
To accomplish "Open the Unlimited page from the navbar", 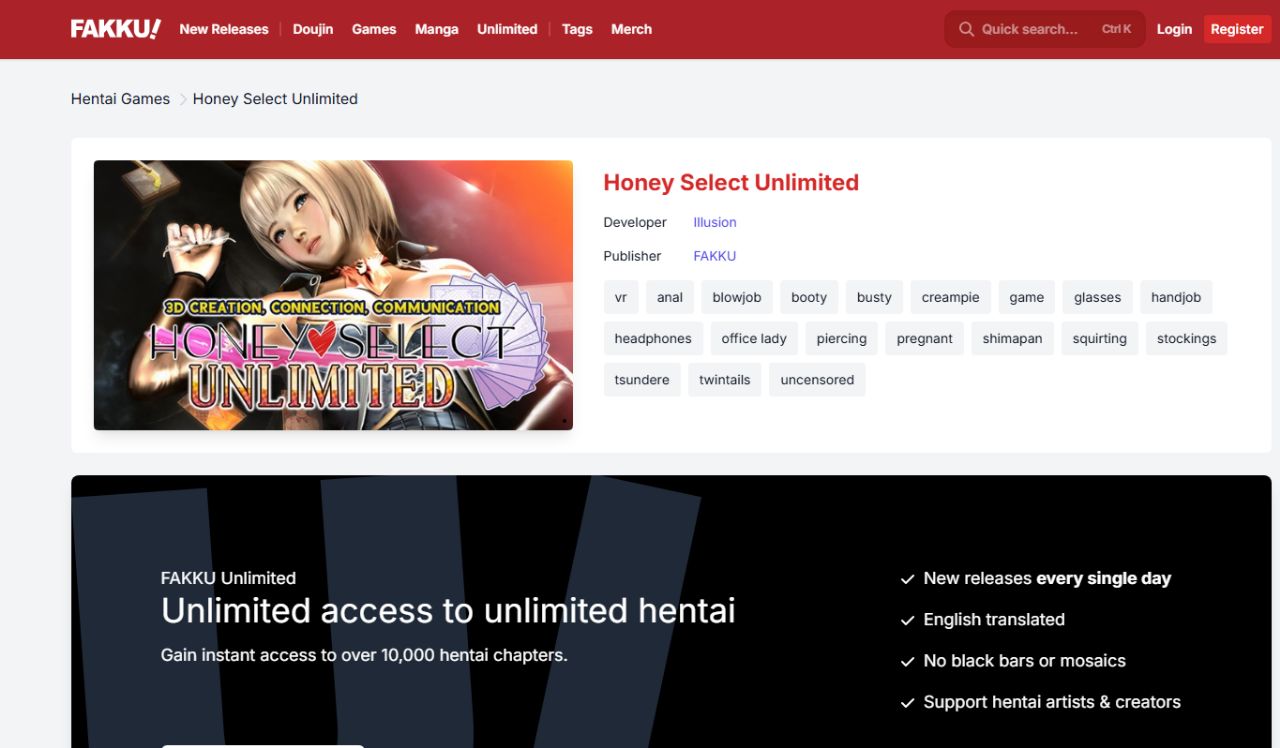I will pos(507,29).
